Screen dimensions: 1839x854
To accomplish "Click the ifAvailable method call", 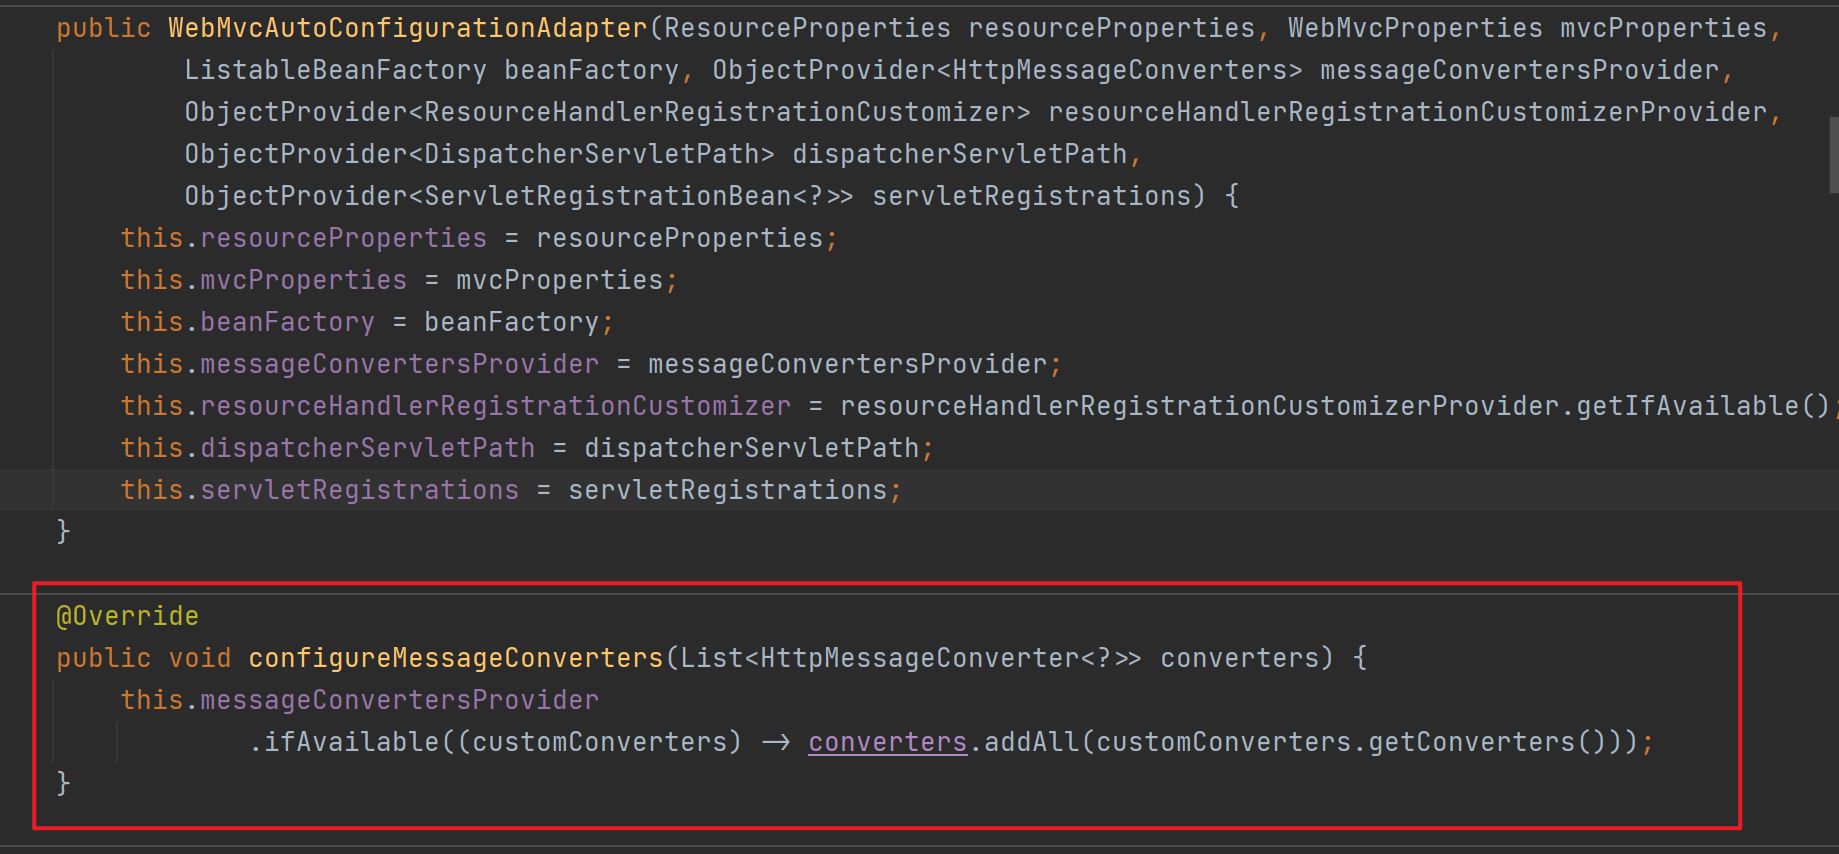I will pyautogui.click(x=351, y=742).
